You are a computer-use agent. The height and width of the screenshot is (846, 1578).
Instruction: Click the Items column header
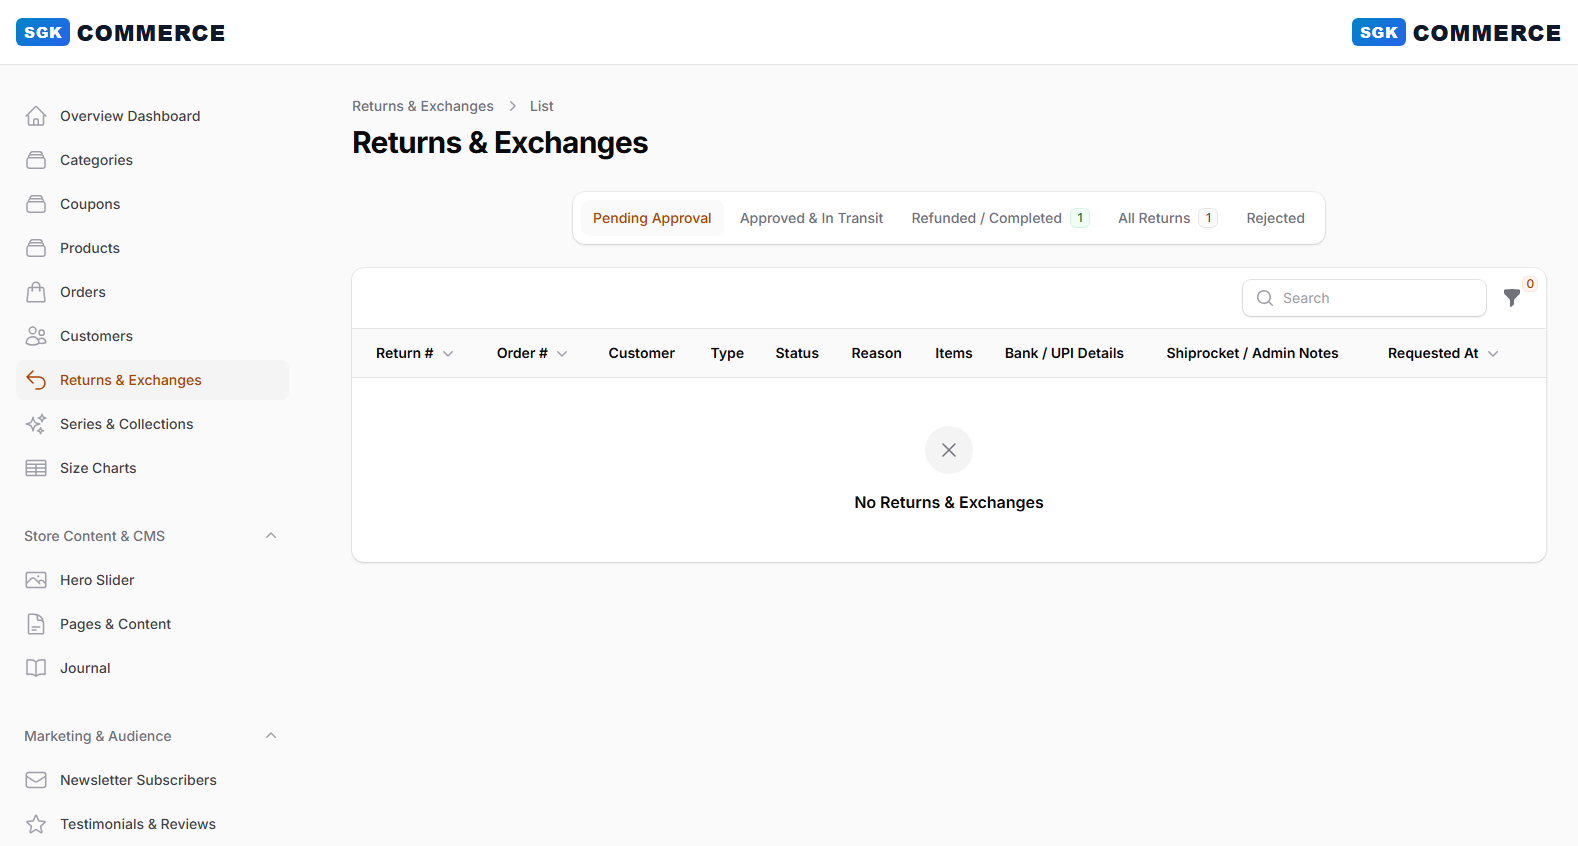pyautogui.click(x=954, y=353)
